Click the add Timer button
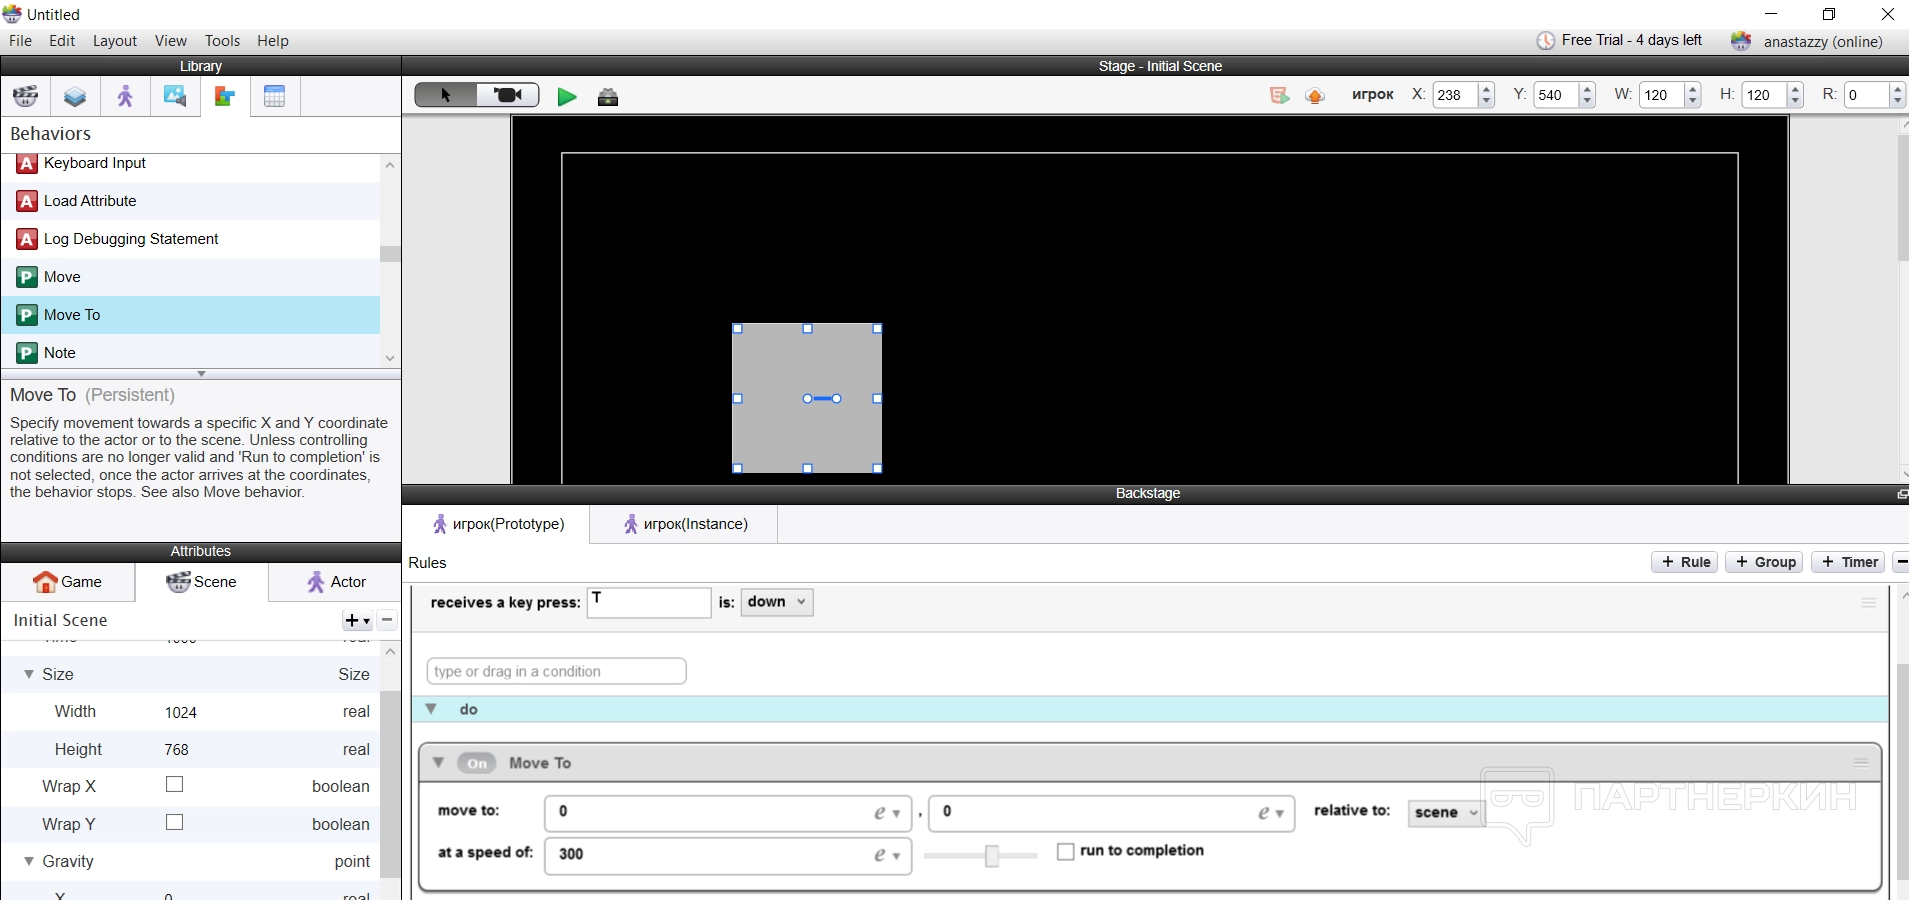 coord(1849,562)
